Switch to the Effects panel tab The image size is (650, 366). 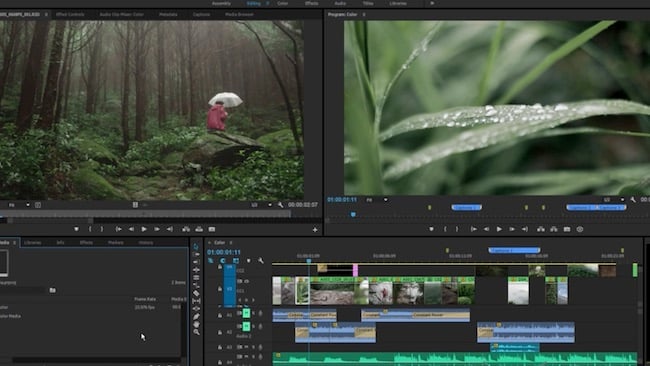[x=86, y=242]
